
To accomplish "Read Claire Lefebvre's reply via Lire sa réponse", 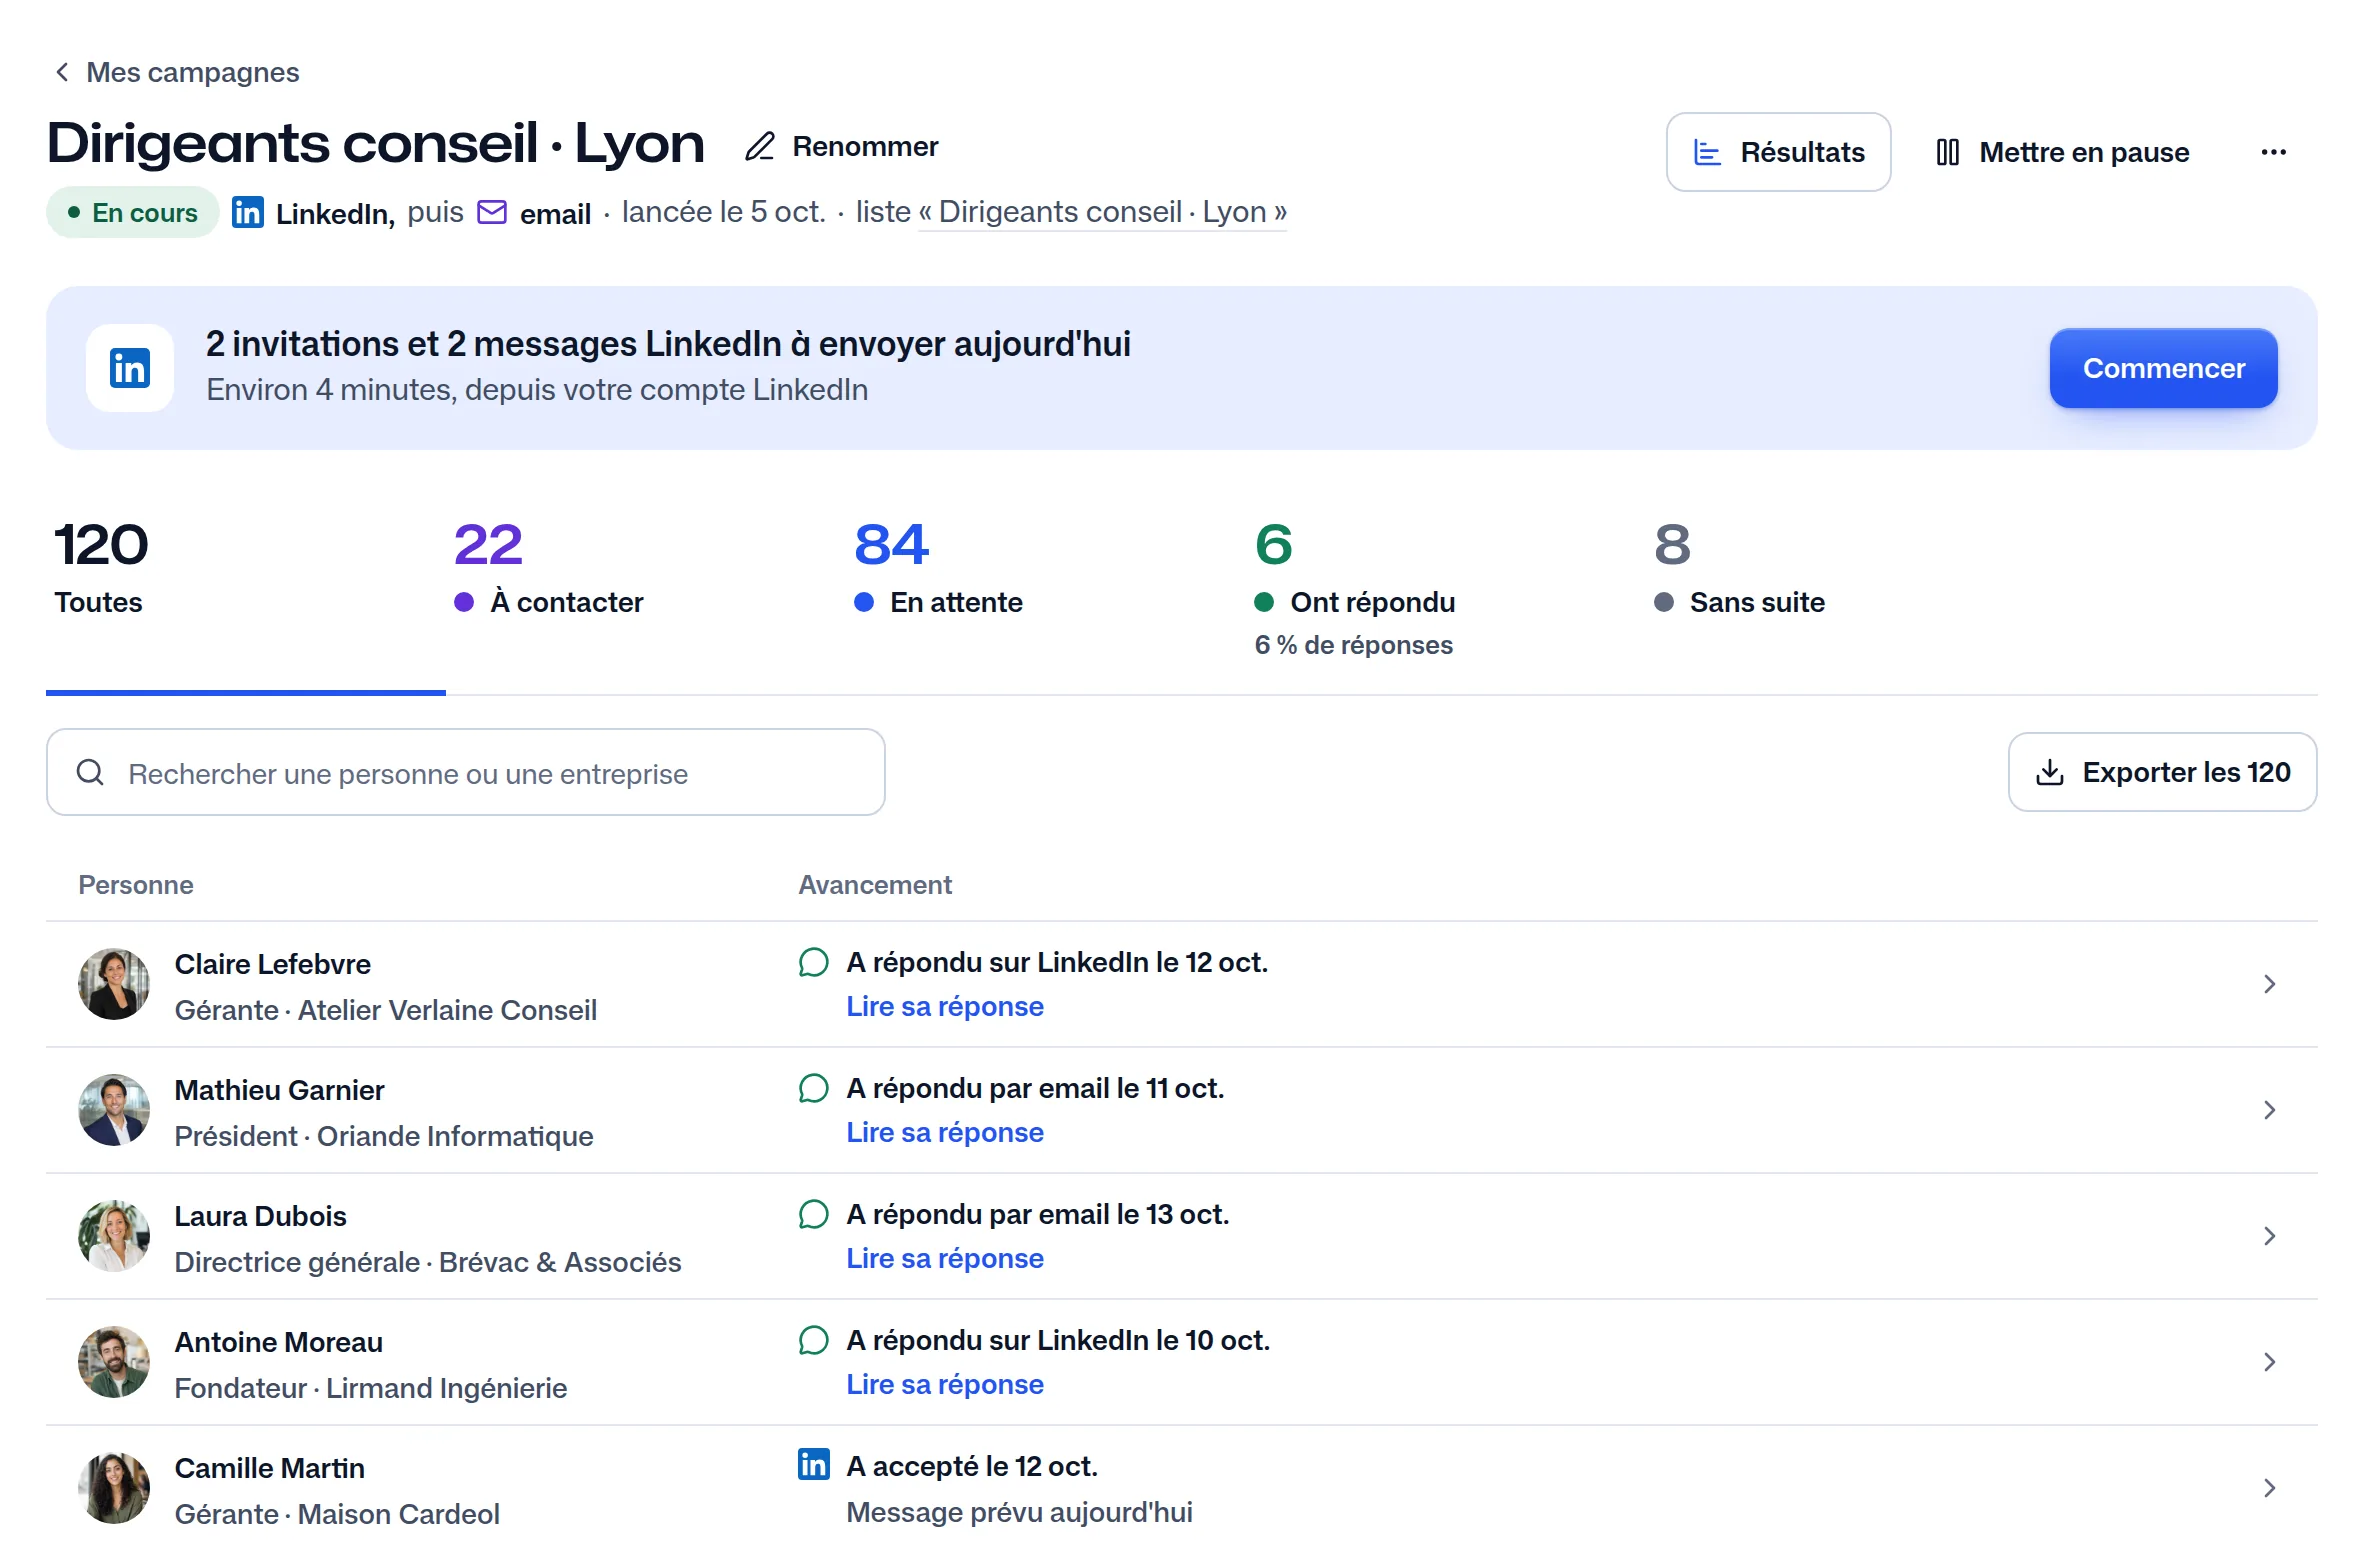I will pos(945,1006).
